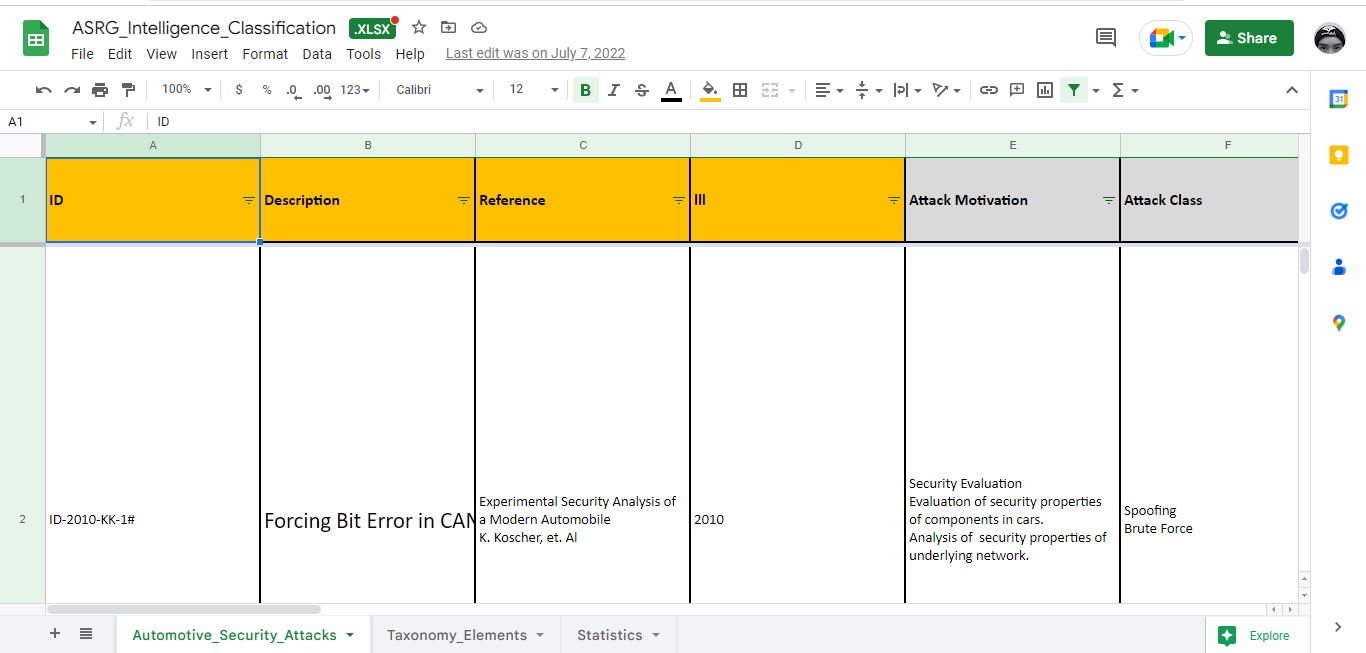Open the borders menu

point(740,90)
